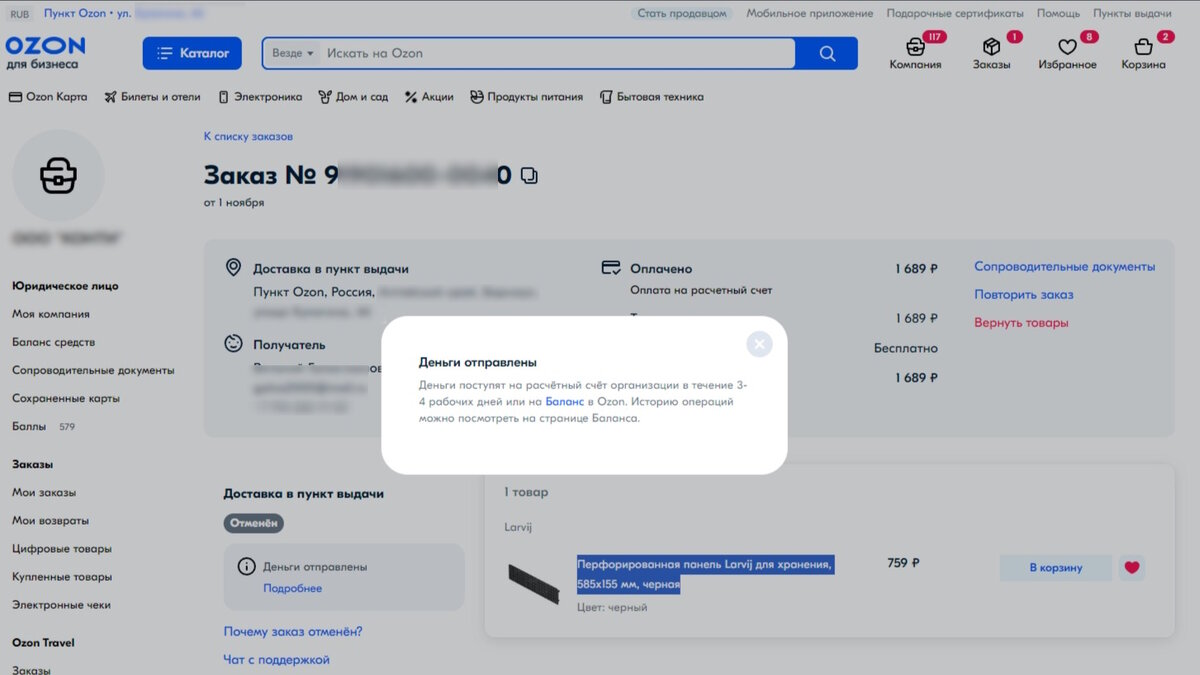Open the Компания icon in header
Screen dimensions: 1200x675
click(x=916, y=52)
